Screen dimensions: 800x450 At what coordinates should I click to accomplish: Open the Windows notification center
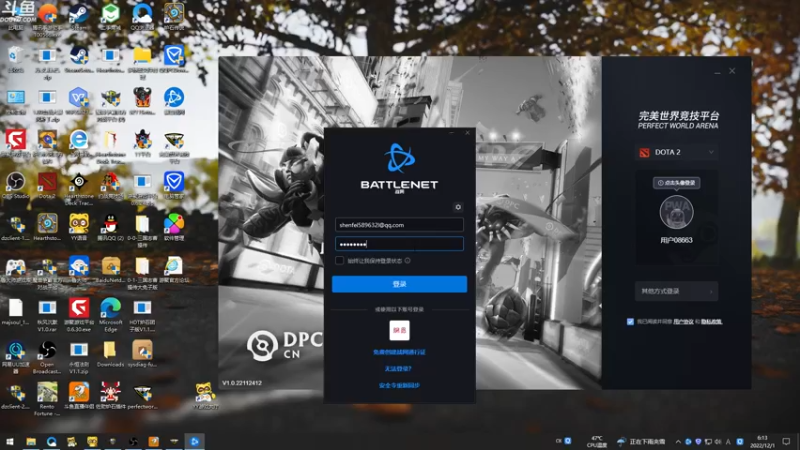[786, 441]
